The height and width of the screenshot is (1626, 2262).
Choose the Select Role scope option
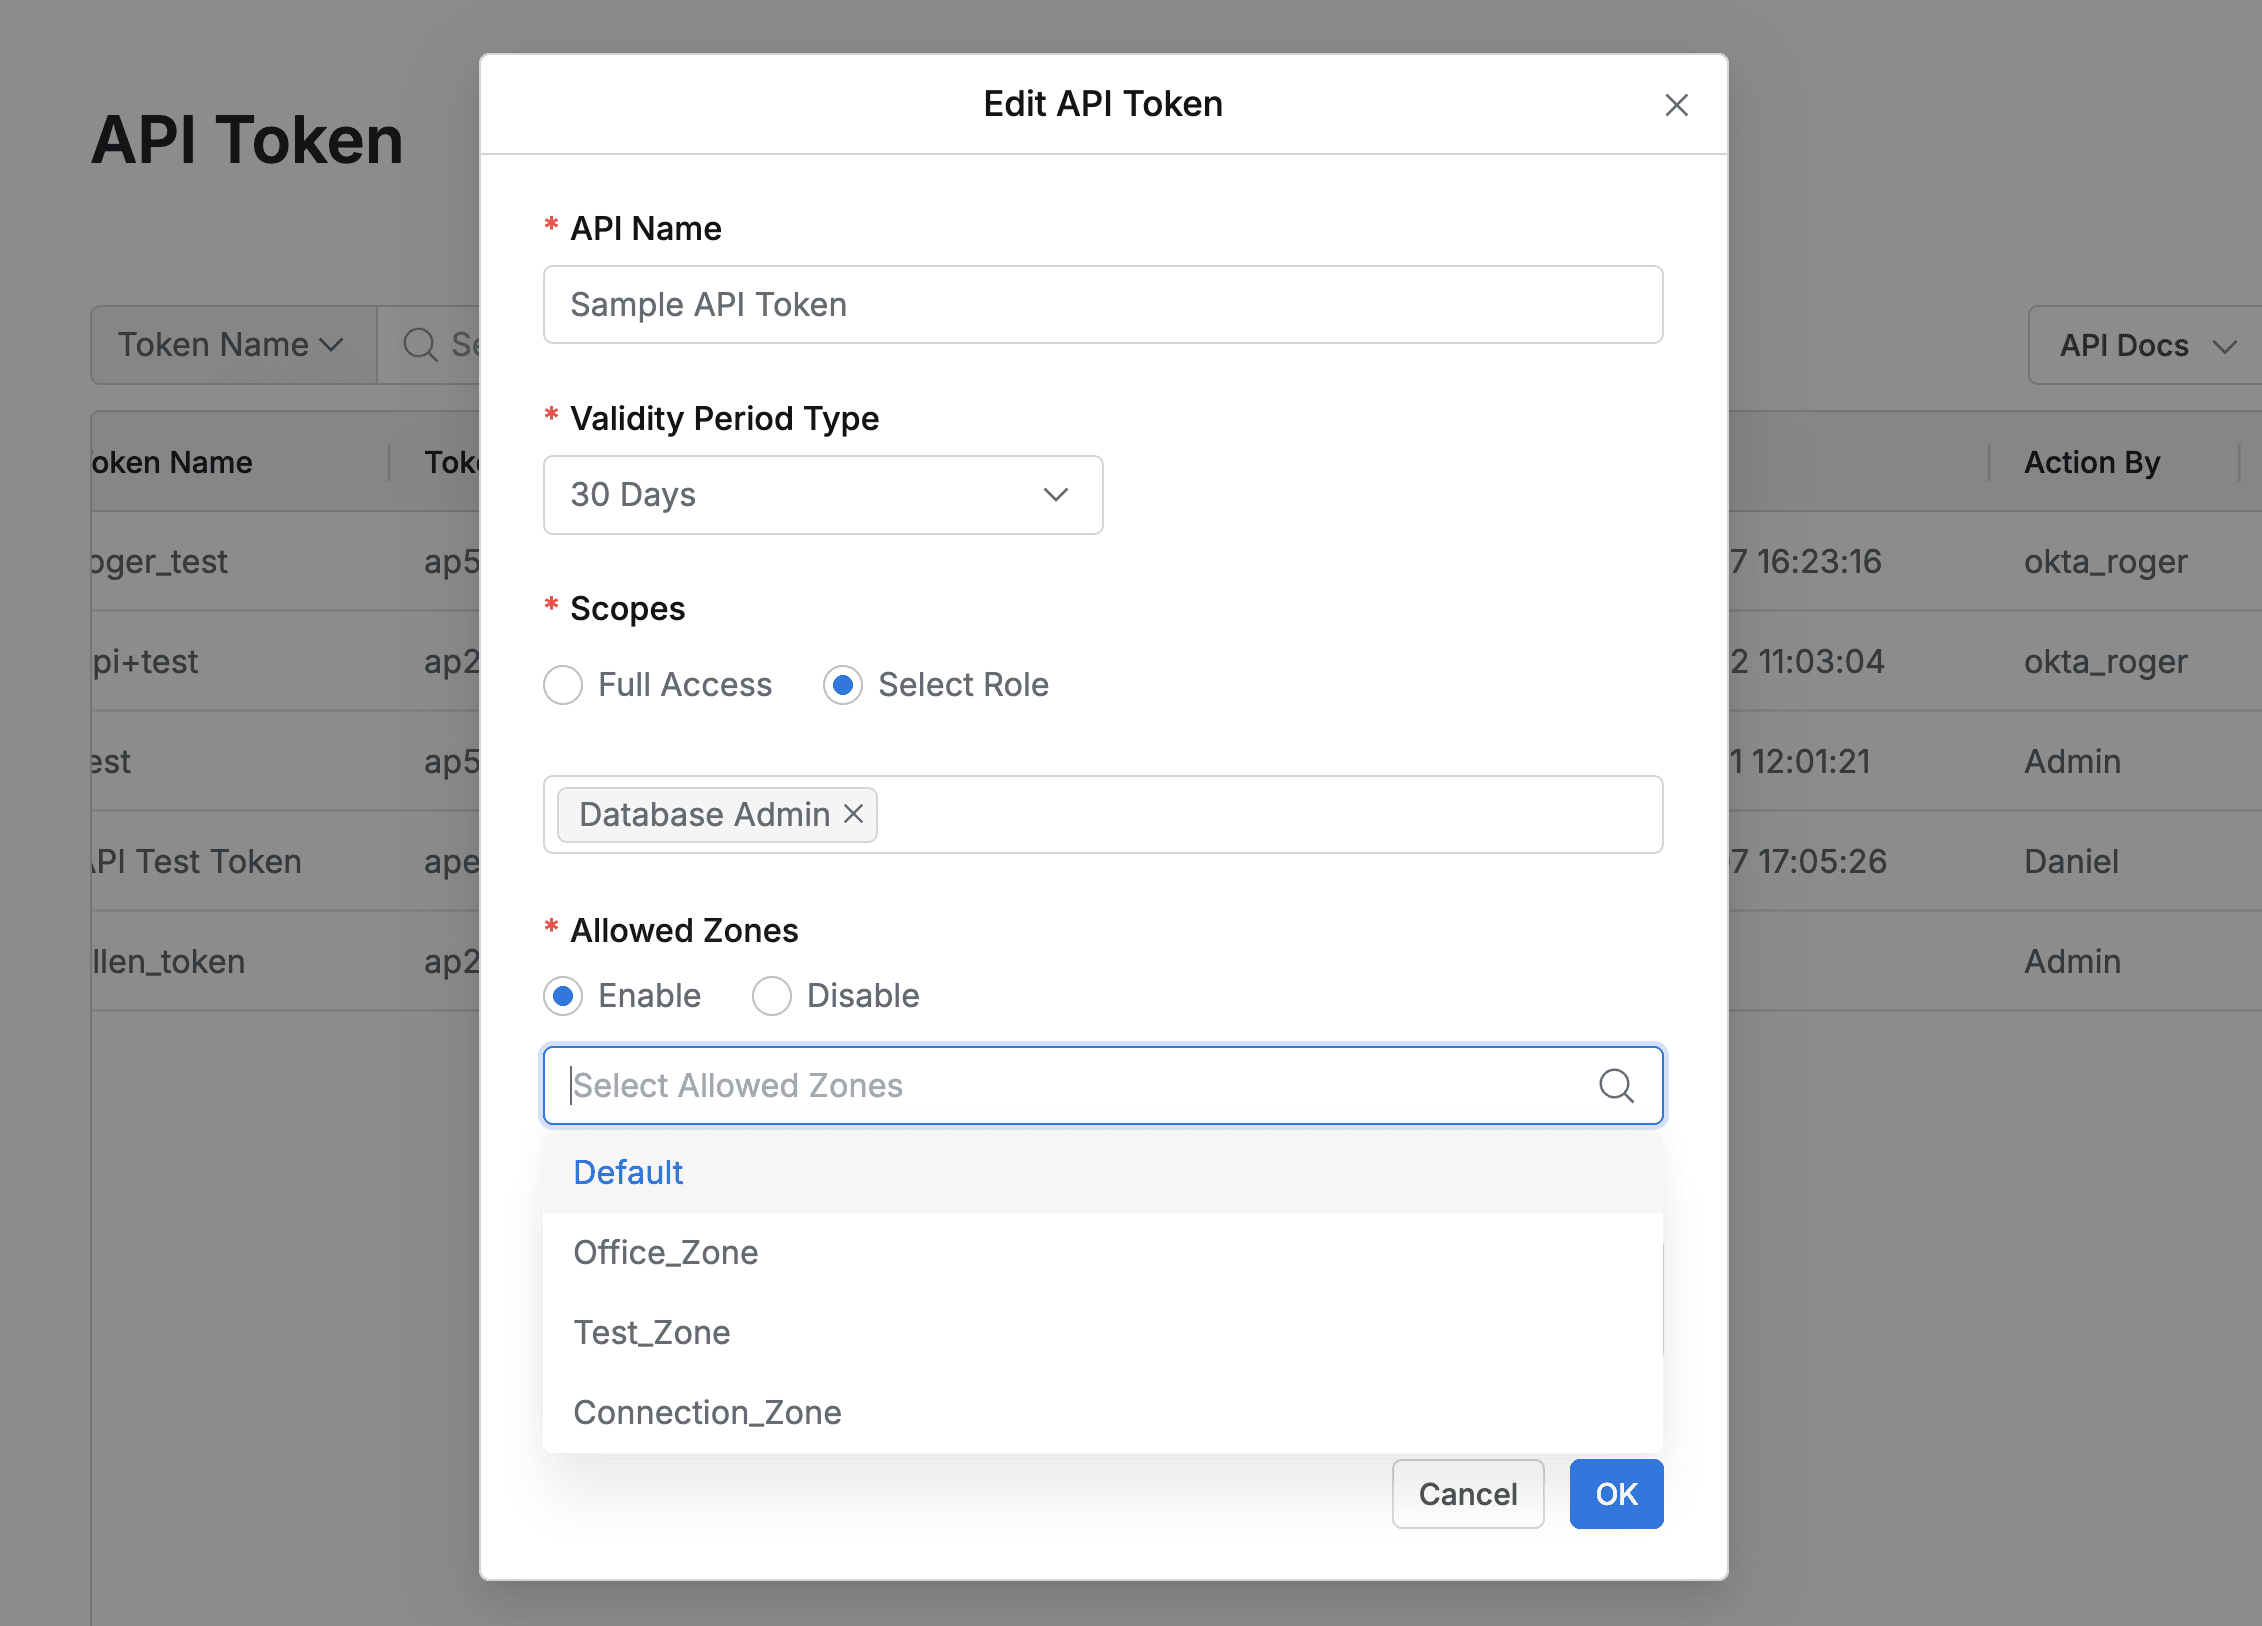(x=843, y=685)
